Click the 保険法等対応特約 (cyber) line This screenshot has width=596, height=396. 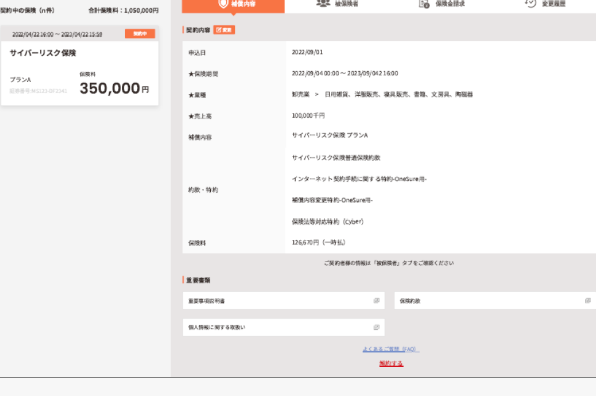328,222
